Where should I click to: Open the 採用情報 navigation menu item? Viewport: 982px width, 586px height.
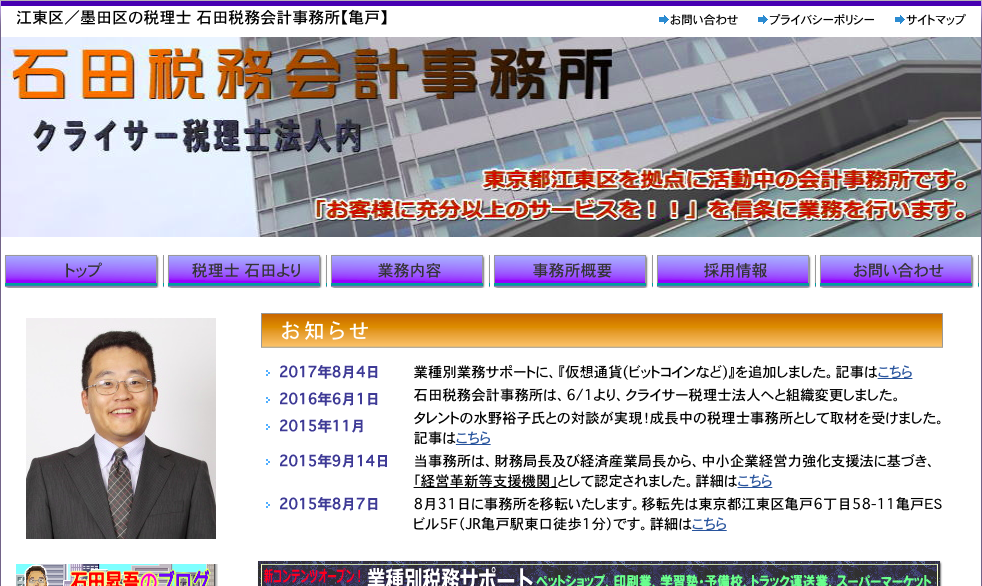733,270
